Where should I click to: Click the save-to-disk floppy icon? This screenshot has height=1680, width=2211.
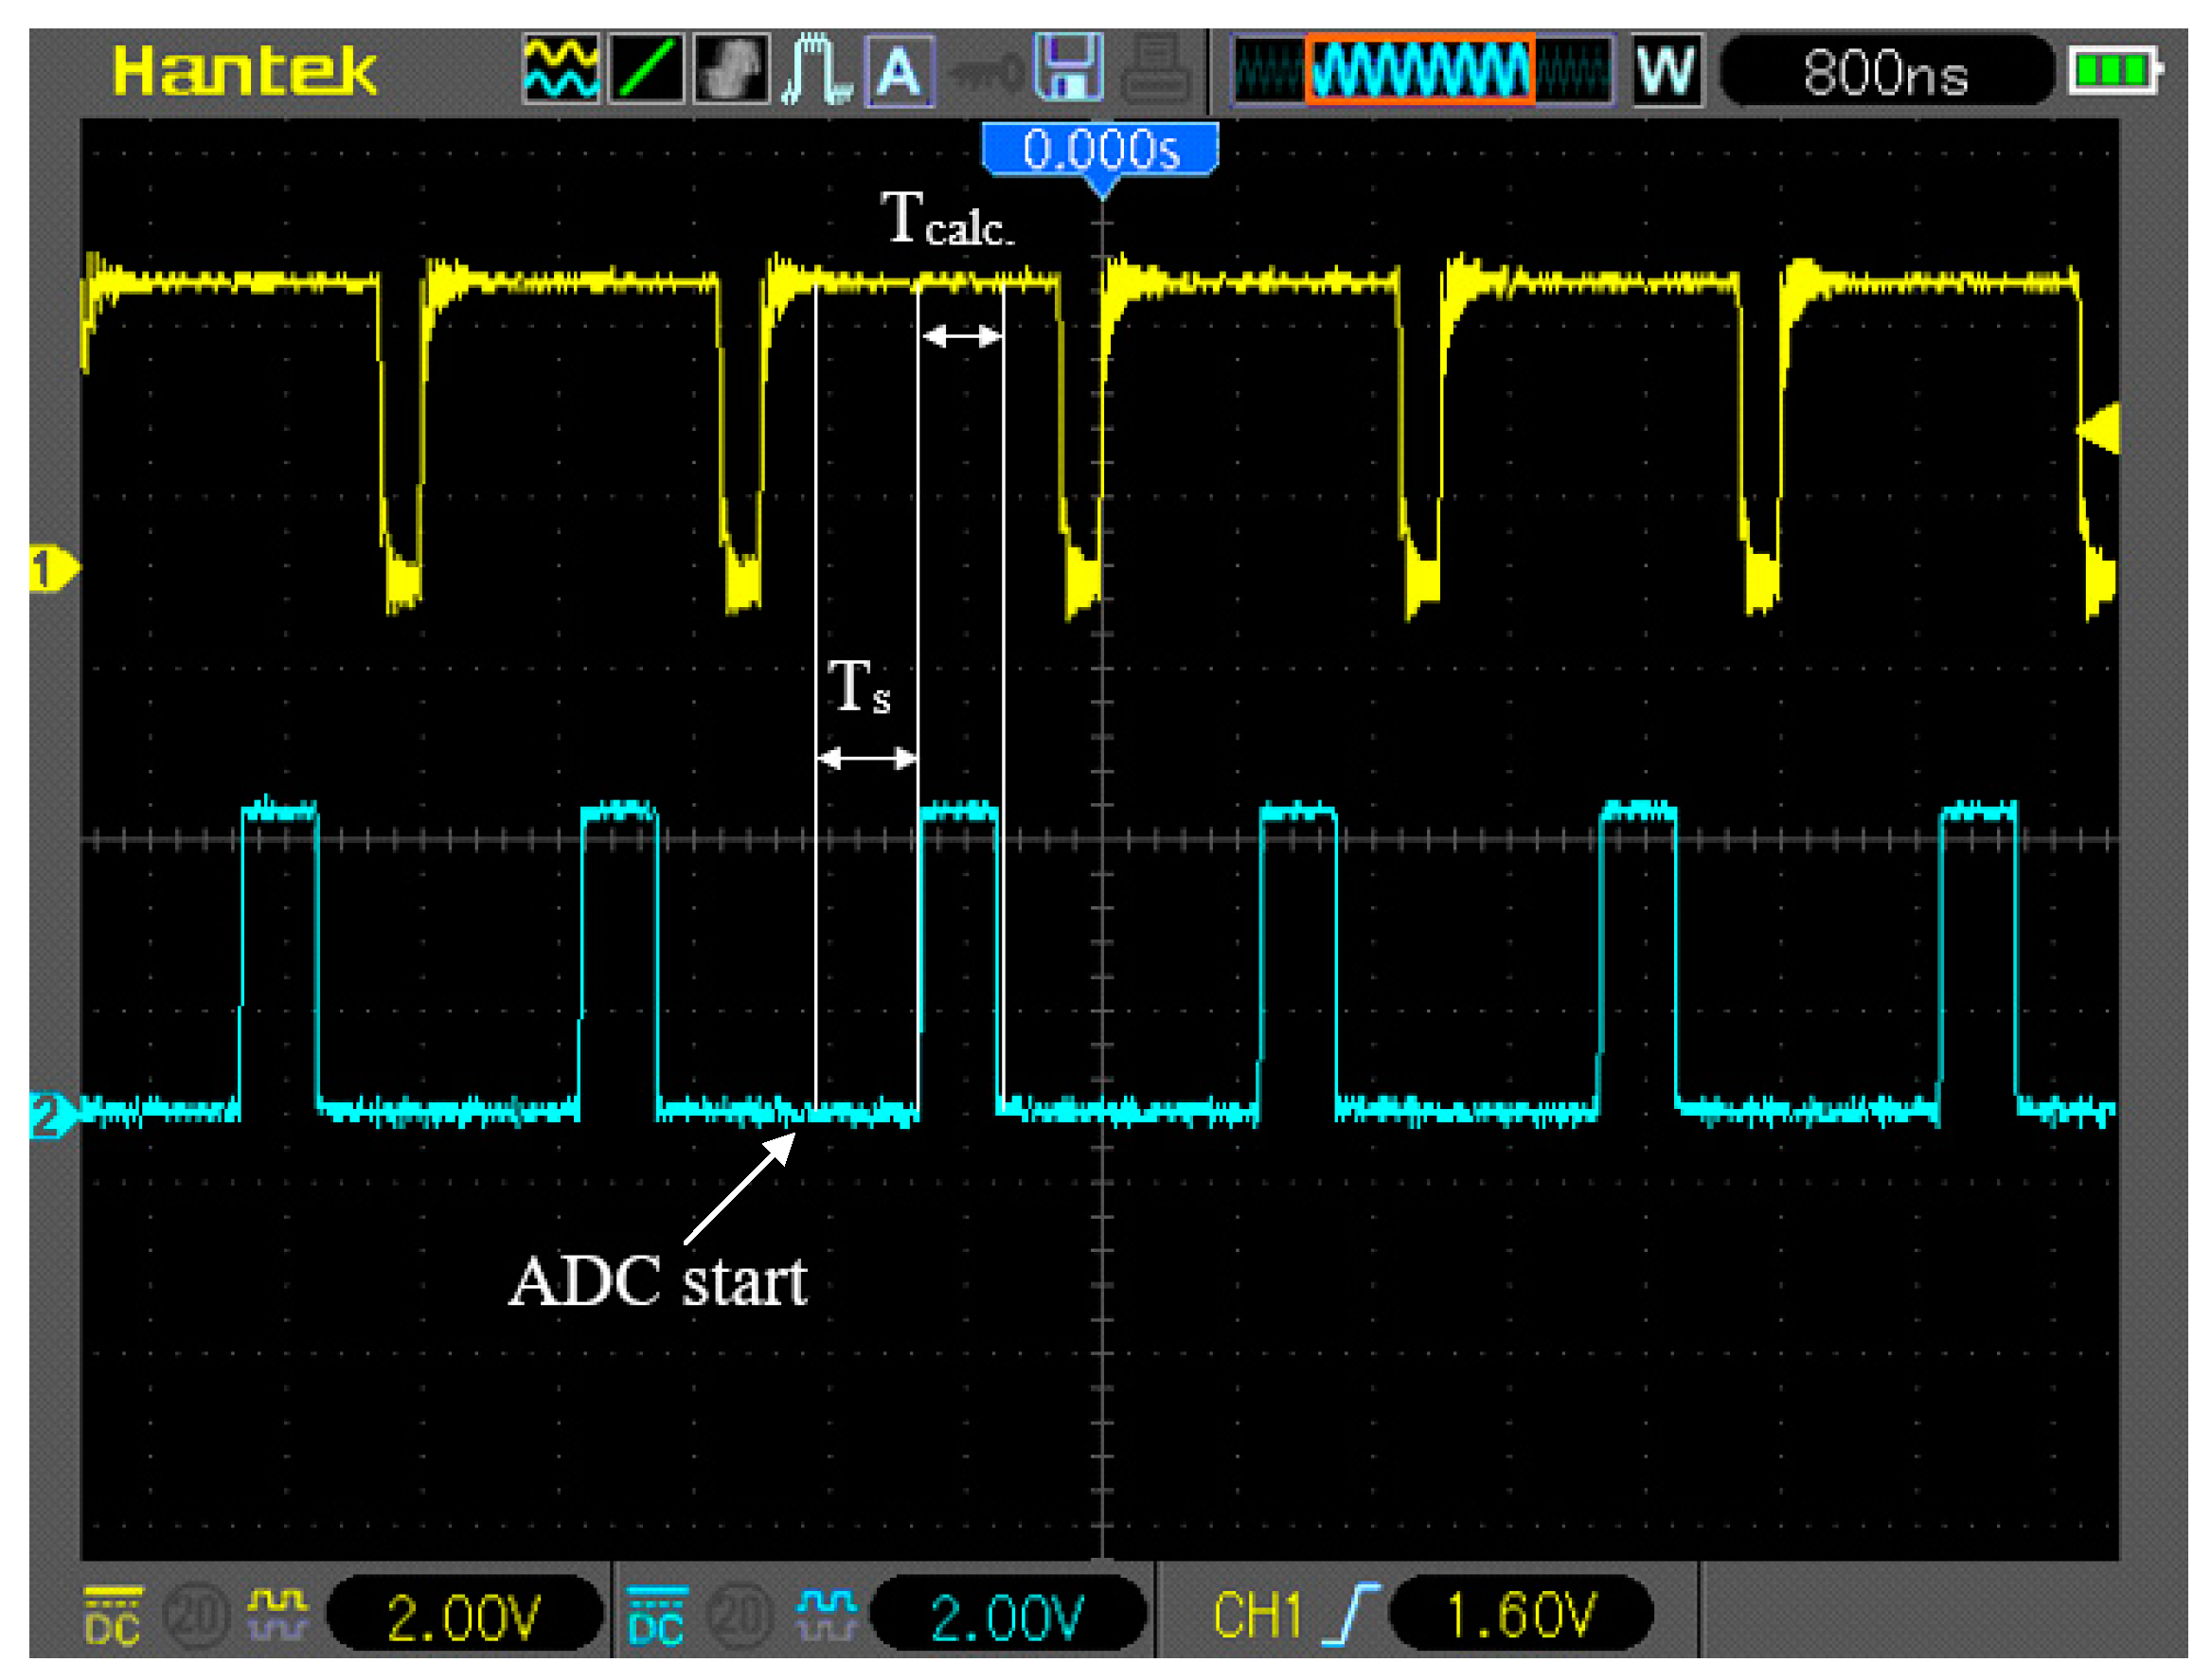[1068, 68]
